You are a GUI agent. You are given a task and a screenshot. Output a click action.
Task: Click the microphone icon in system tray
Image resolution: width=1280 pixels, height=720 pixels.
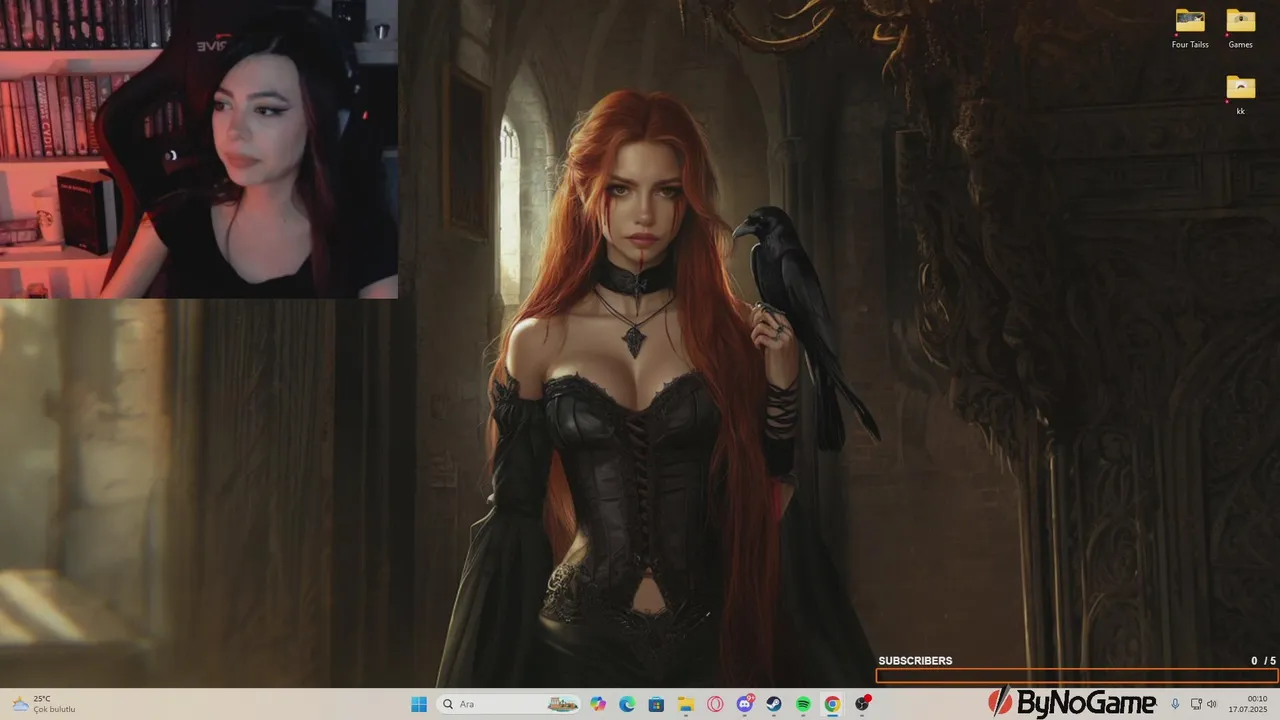pyautogui.click(x=1175, y=704)
